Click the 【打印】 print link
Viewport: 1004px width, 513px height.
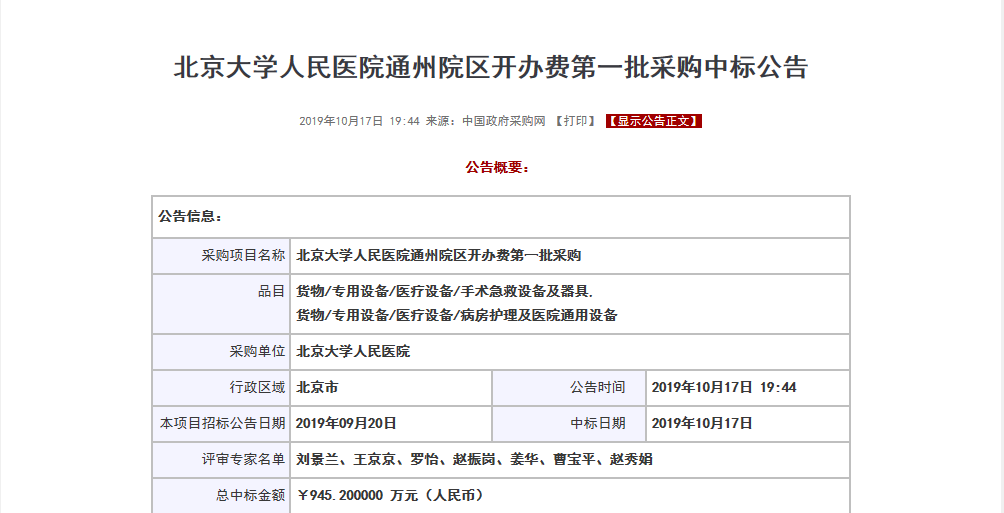coord(575,121)
